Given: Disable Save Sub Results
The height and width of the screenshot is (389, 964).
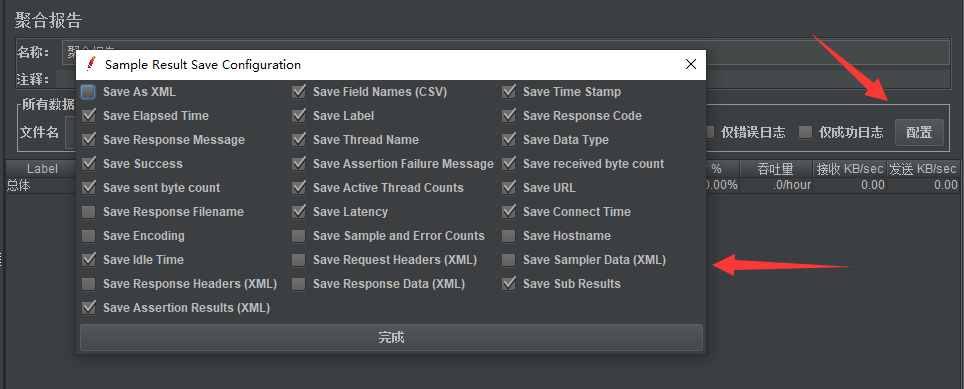Looking at the screenshot, I should coord(508,284).
